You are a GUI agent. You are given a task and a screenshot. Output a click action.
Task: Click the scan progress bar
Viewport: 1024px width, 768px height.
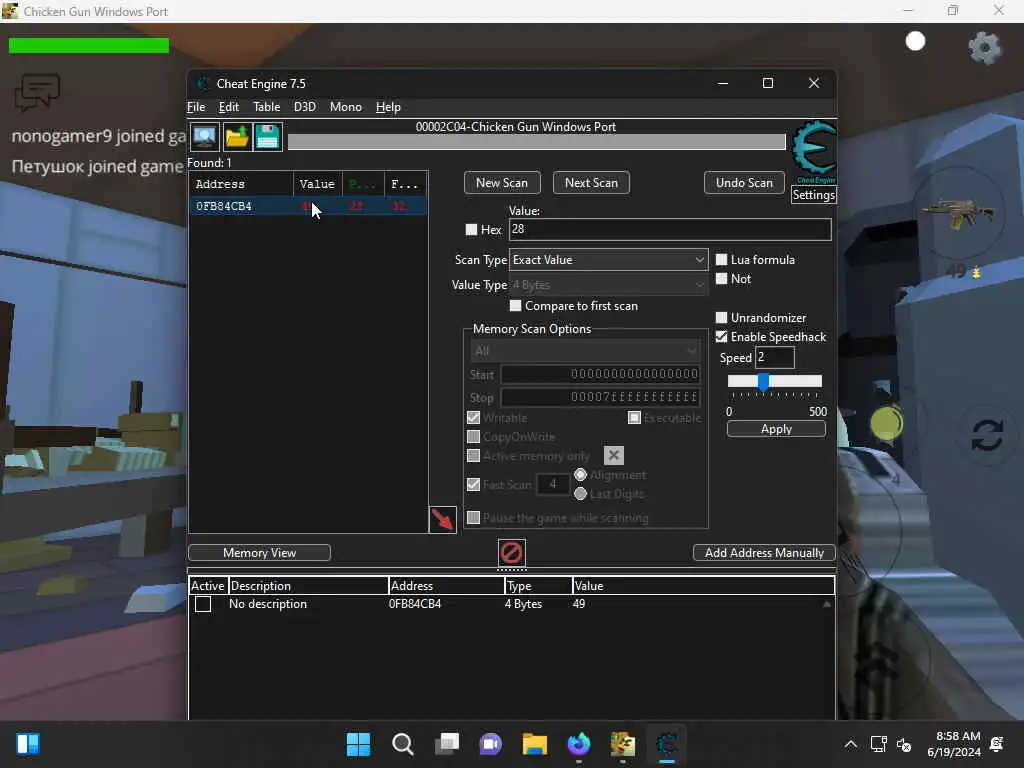[536, 142]
